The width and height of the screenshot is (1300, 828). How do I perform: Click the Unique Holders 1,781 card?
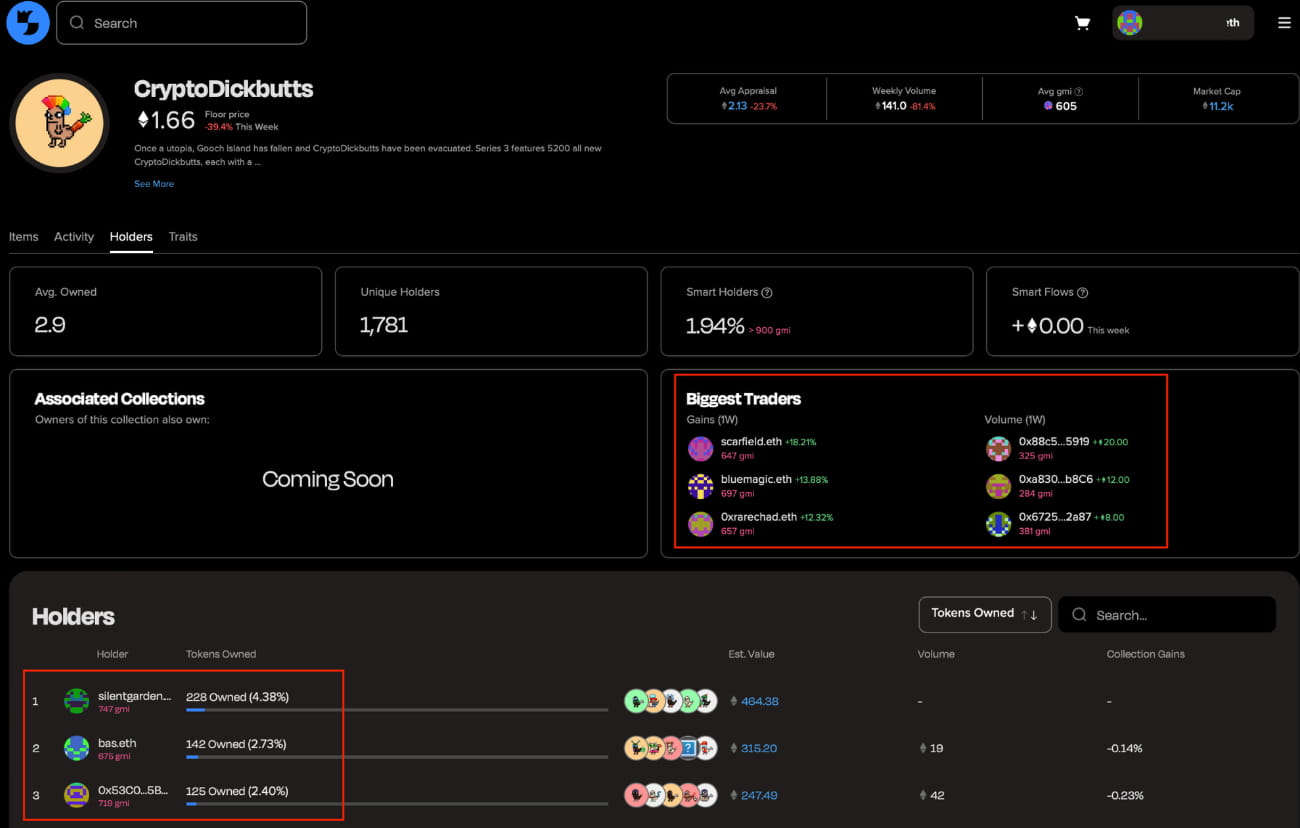point(491,311)
